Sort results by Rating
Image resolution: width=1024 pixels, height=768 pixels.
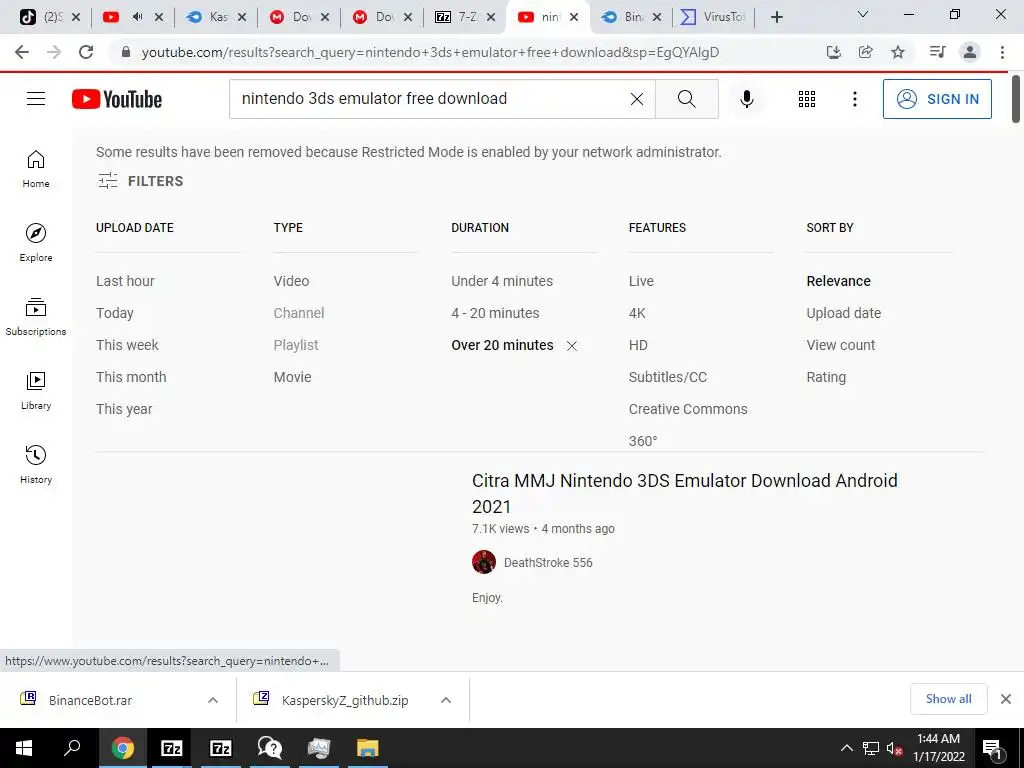(x=826, y=377)
